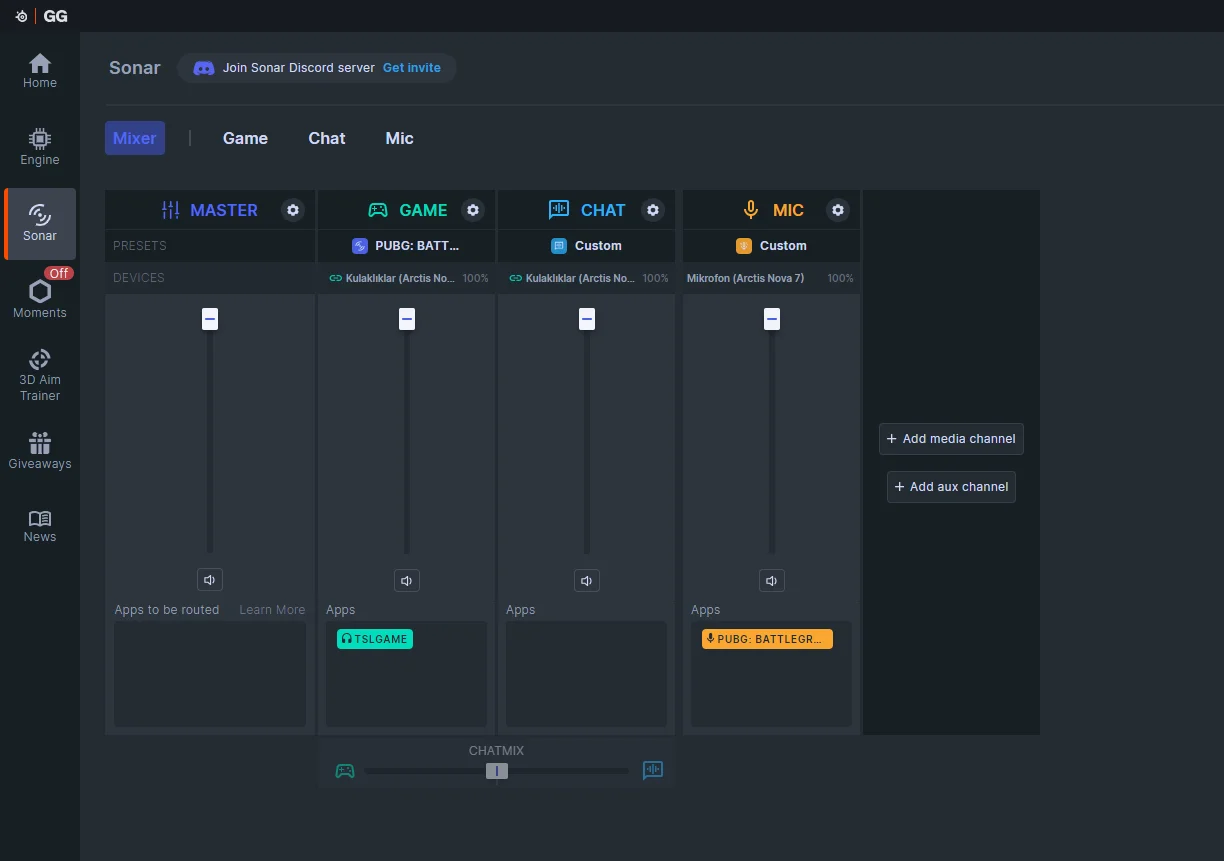Viewport: 1224px width, 861px height.
Task: Click the Discord logo icon
Action: pos(204,68)
